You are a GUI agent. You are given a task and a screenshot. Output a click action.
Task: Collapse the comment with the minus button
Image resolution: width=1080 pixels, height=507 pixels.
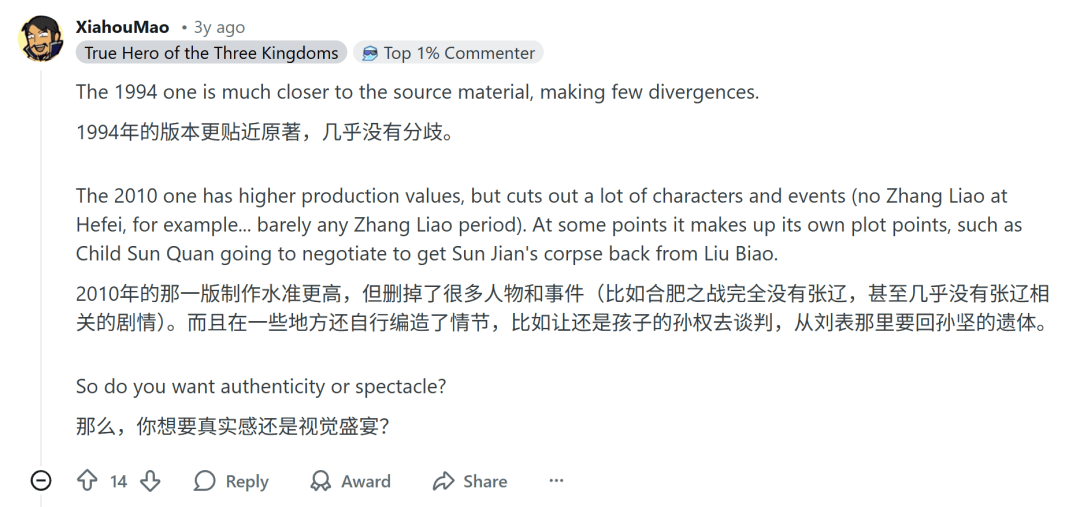tap(41, 481)
